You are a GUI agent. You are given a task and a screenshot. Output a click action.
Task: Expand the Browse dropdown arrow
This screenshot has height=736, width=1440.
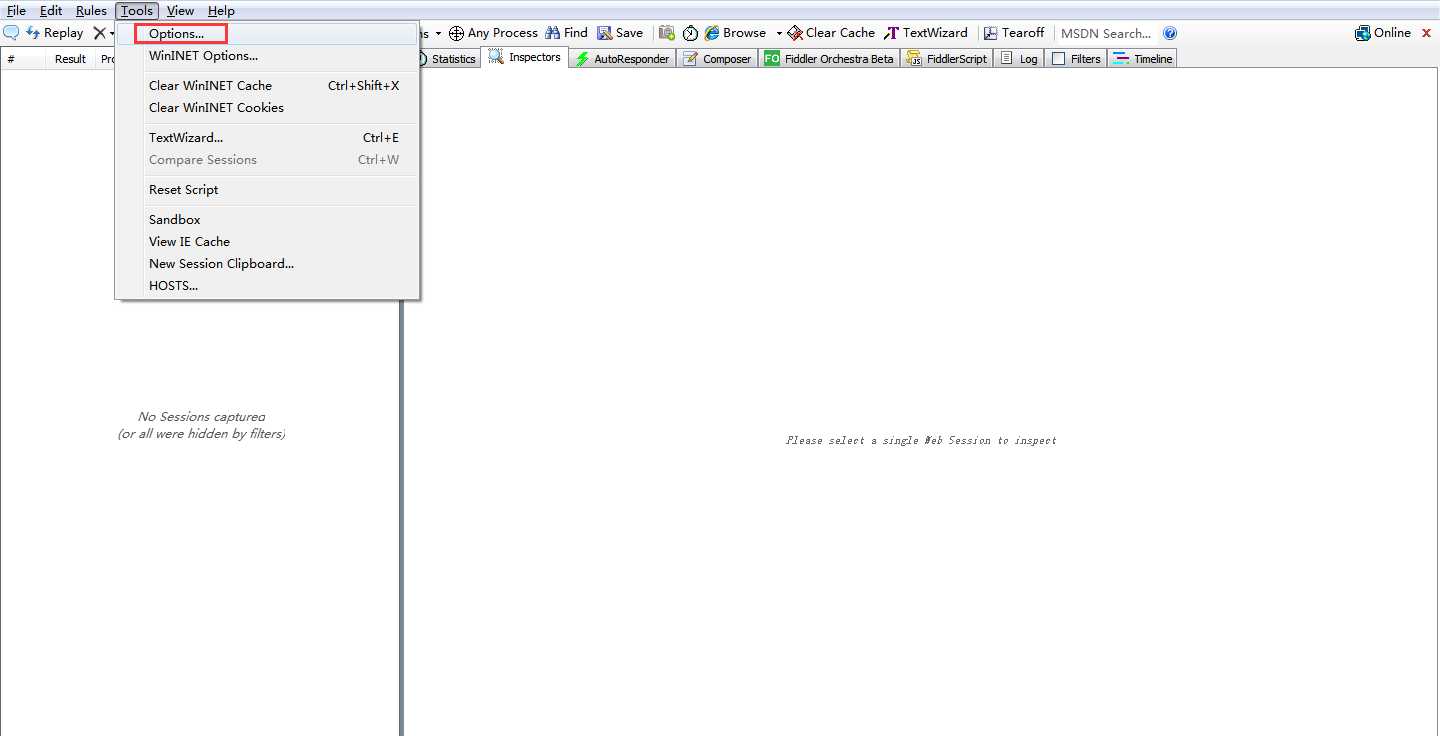pyautogui.click(x=779, y=33)
